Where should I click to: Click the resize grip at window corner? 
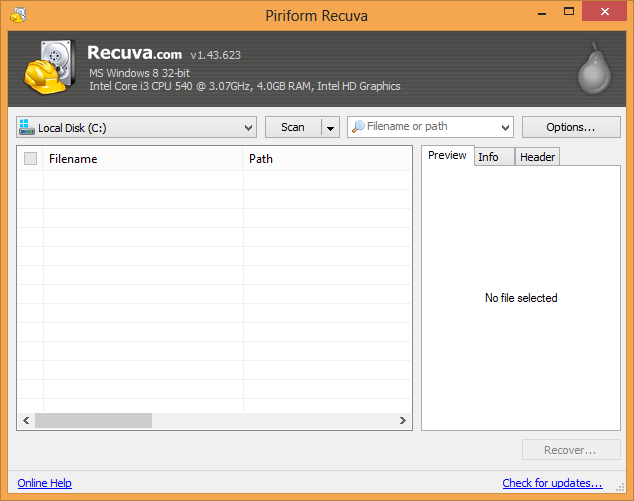(620, 487)
